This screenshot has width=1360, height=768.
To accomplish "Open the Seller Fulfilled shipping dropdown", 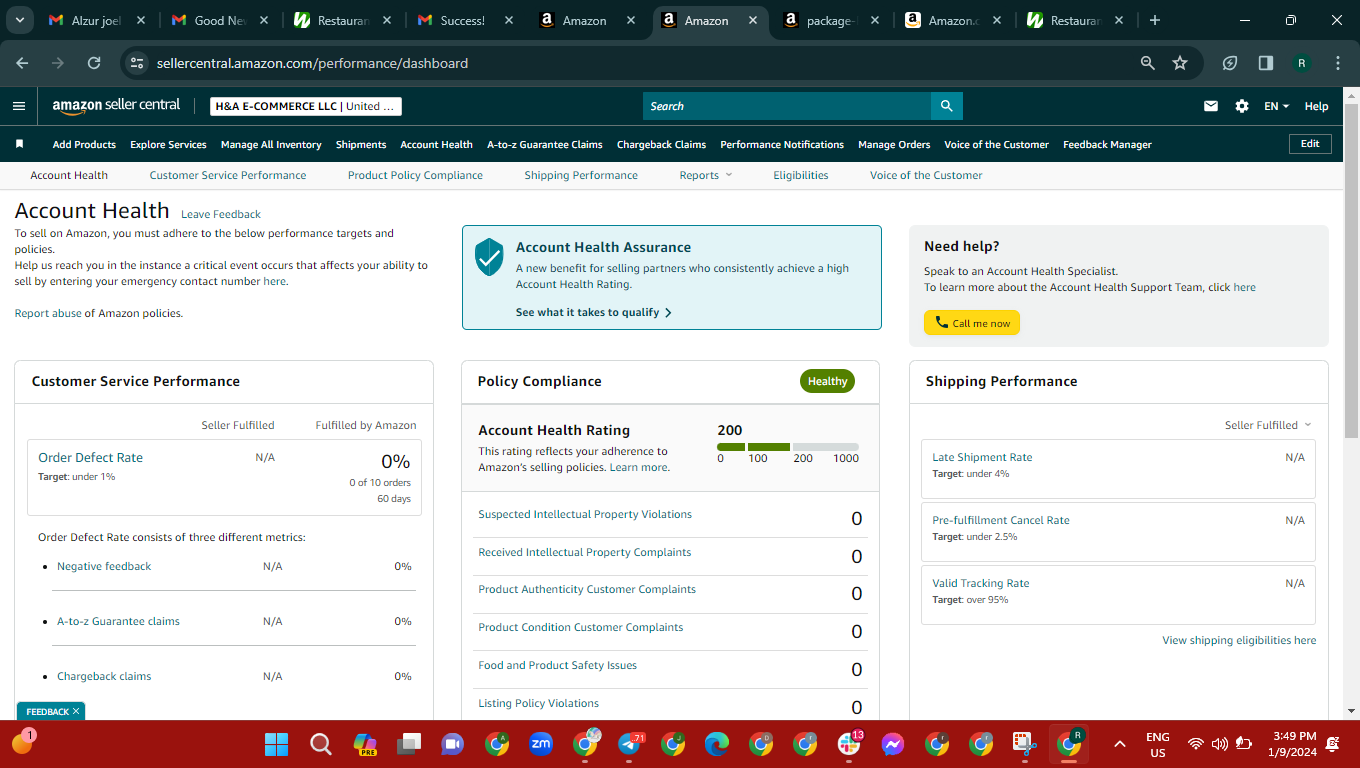I will point(1268,425).
